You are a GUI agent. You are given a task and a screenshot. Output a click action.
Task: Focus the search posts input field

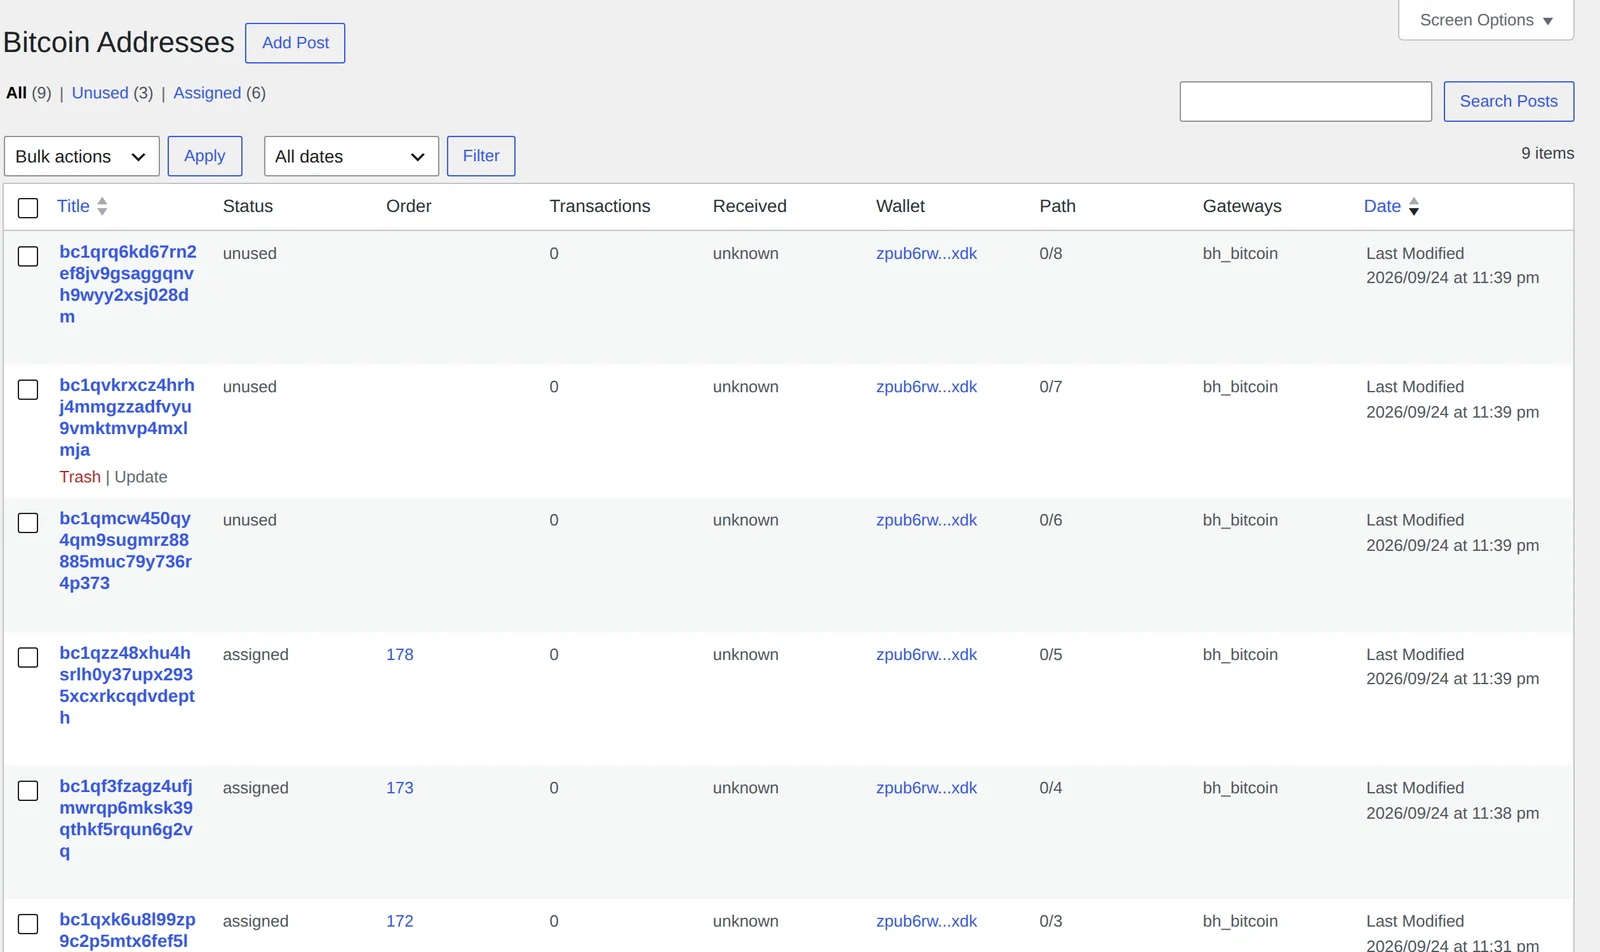pyautogui.click(x=1305, y=101)
